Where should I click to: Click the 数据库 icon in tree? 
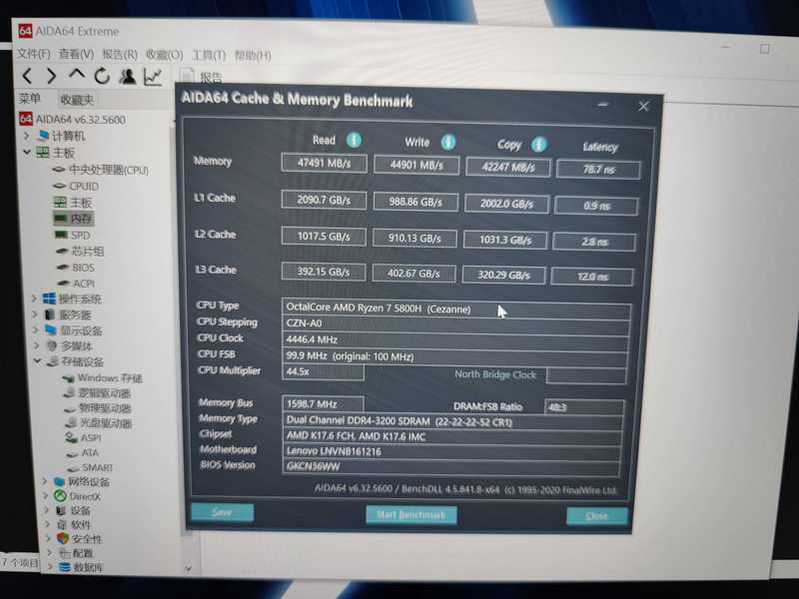point(64,566)
